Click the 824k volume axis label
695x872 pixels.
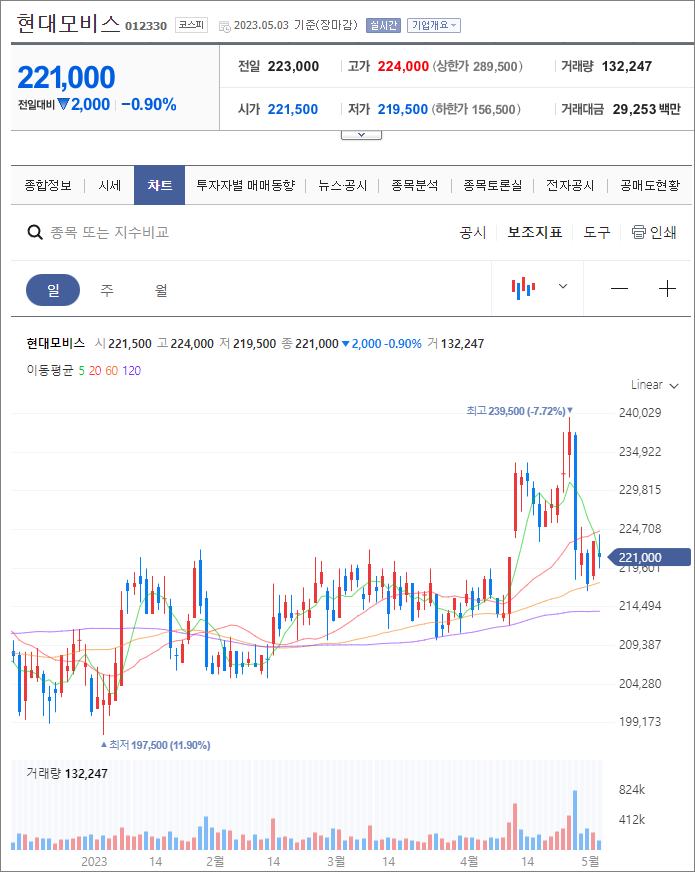click(632, 790)
